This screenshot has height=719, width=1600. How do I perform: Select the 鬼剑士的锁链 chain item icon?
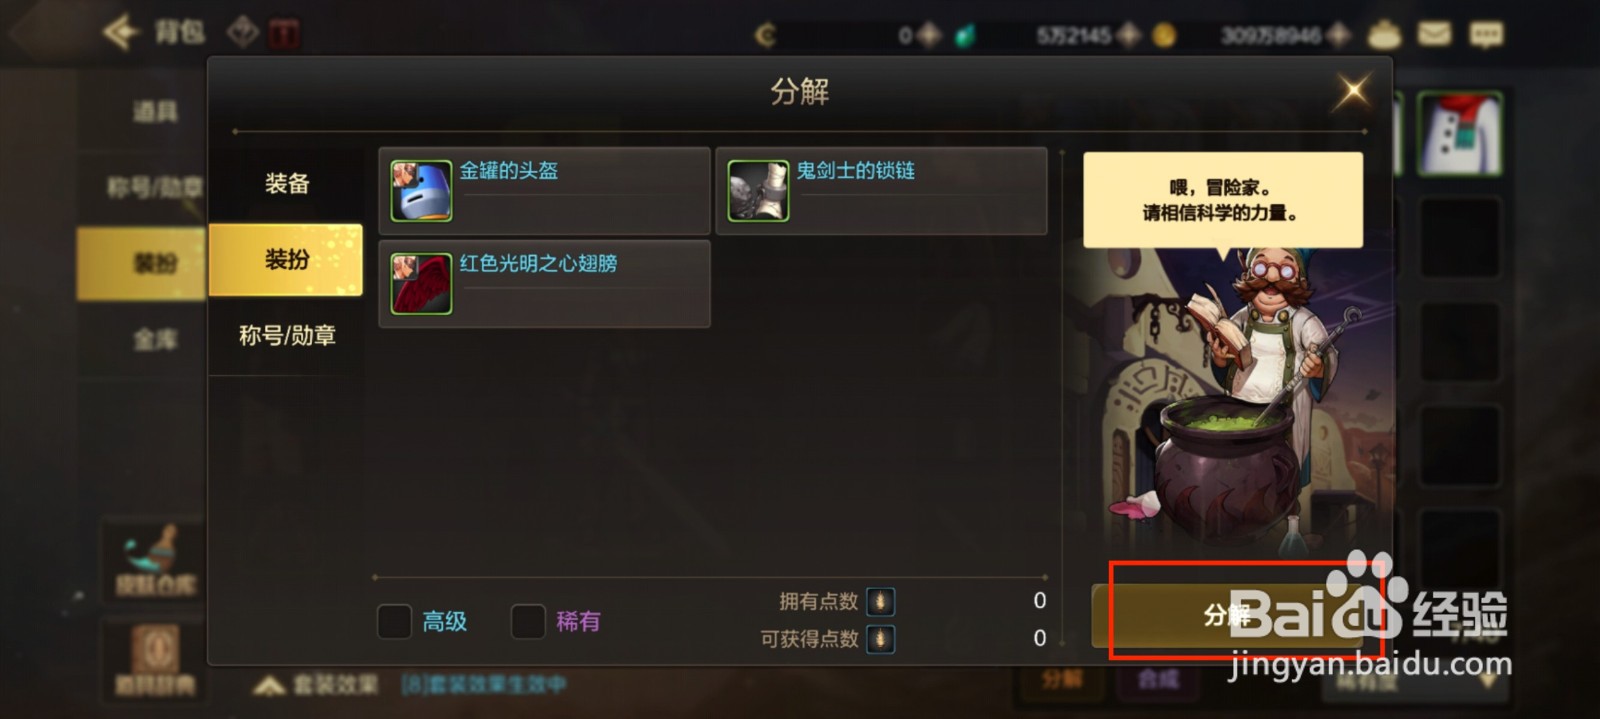758,191
